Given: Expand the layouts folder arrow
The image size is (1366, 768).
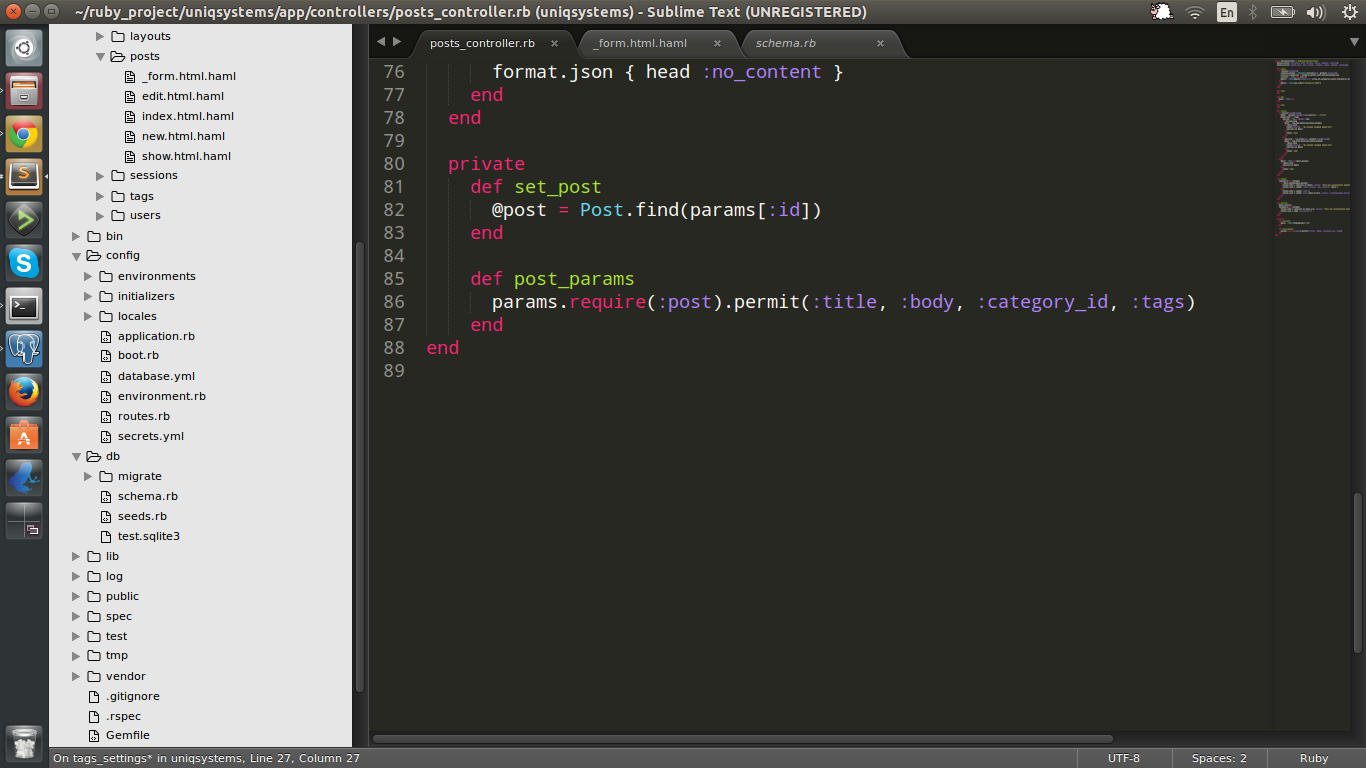Looking at the screenshot, I should [x=100, y=36].
